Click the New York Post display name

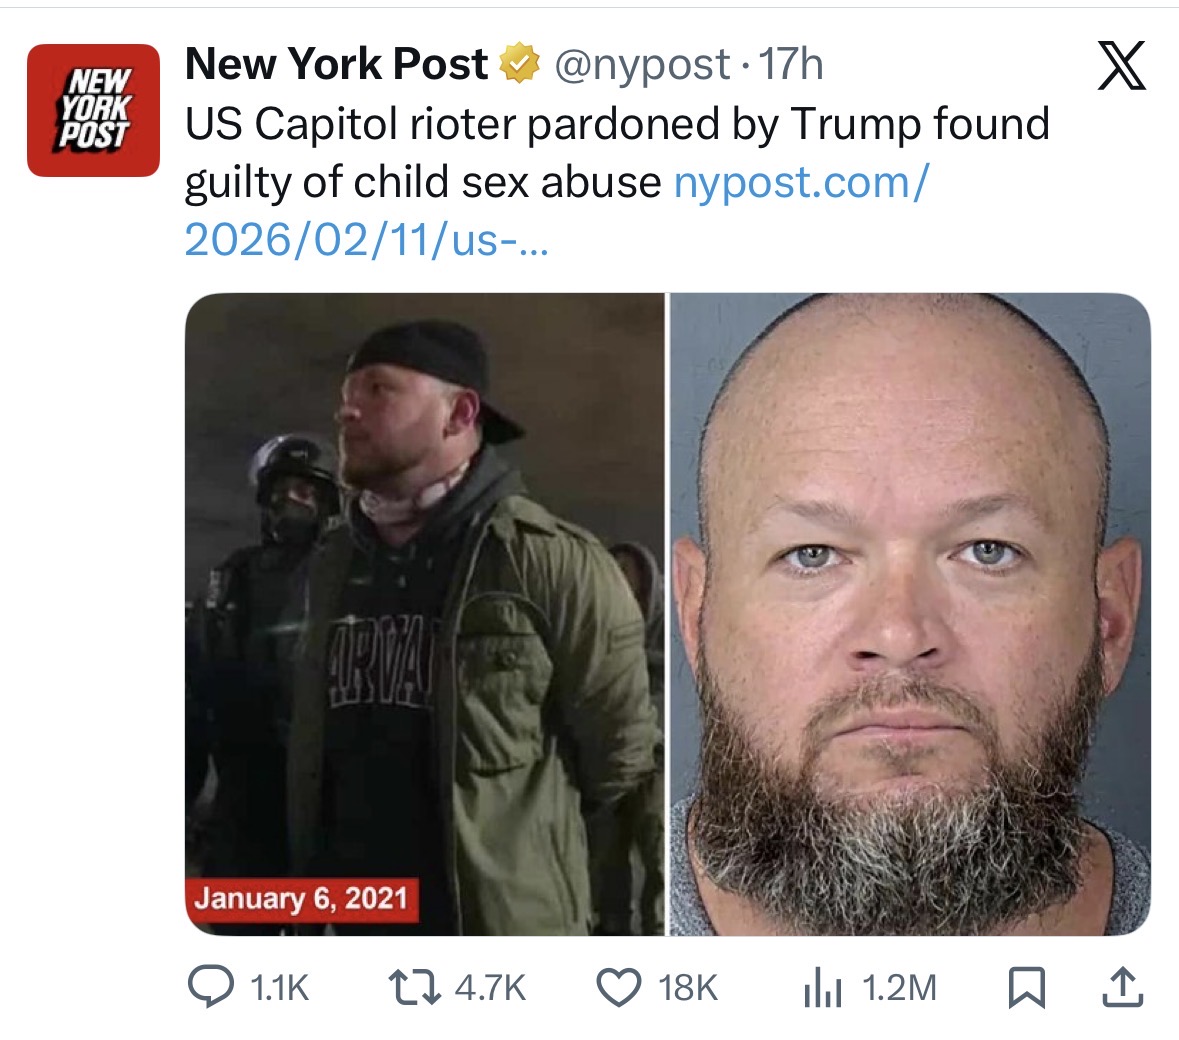click(x=336, y=63)
